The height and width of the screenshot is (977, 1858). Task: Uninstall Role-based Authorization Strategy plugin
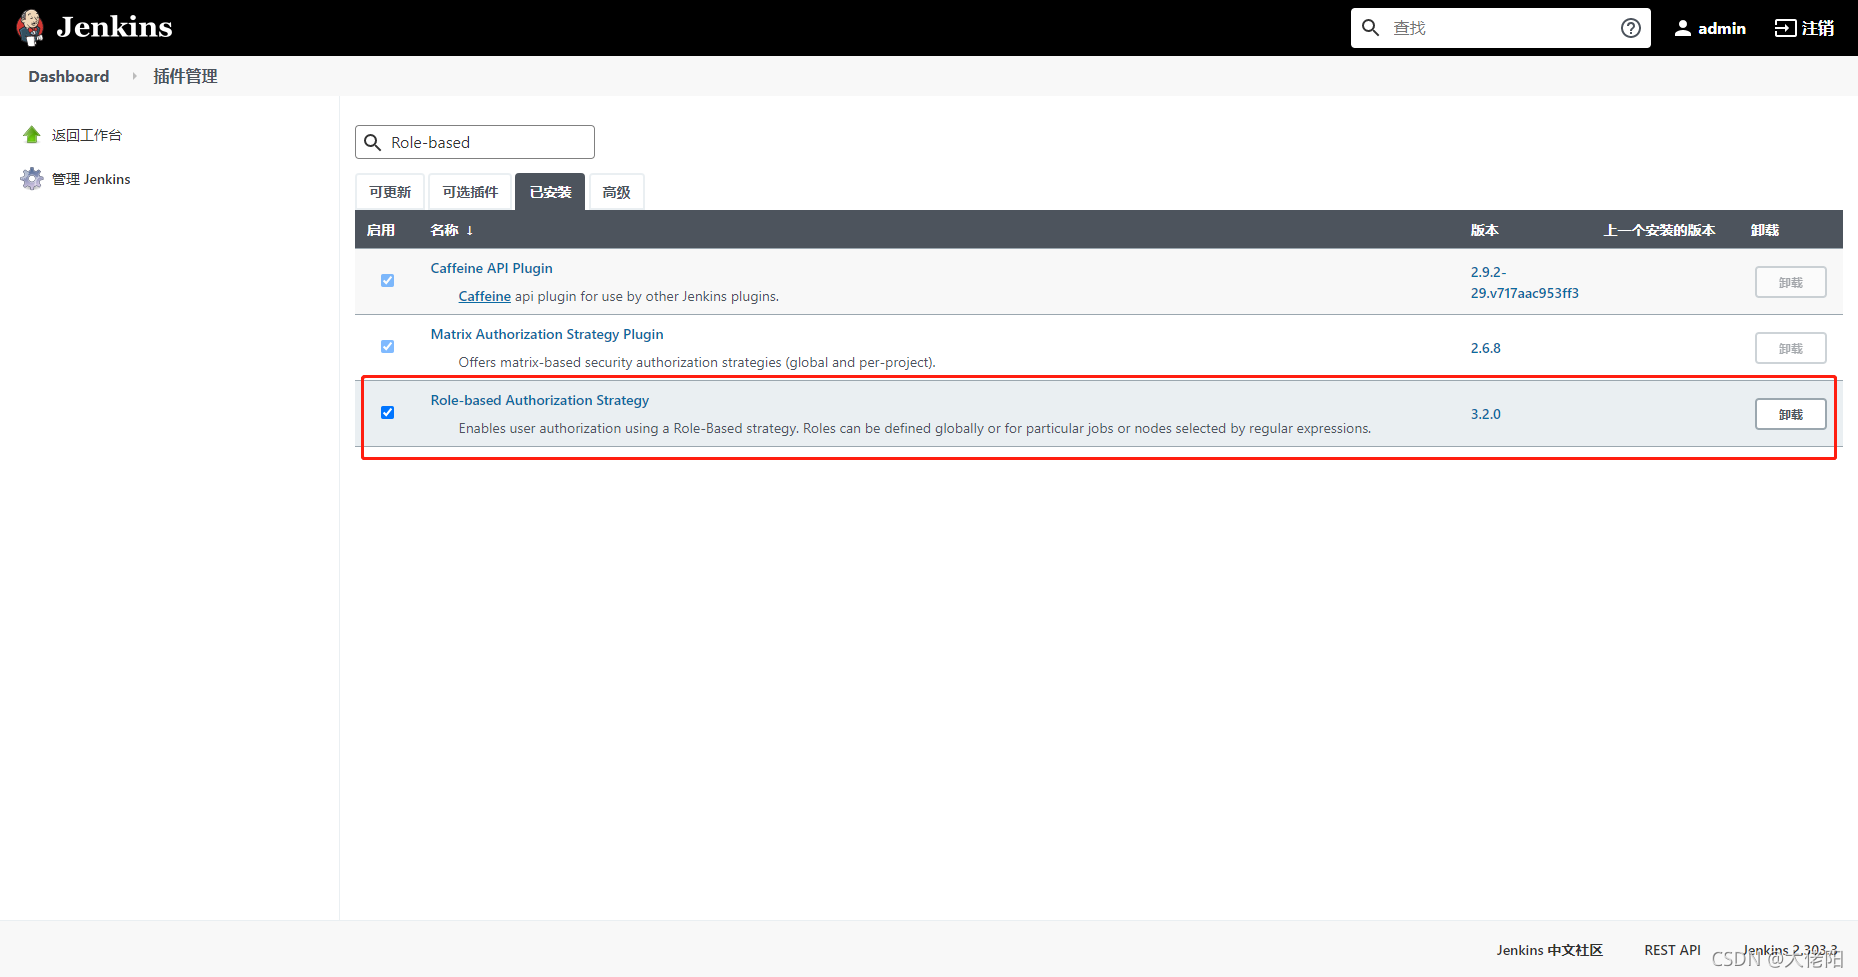point(1791,414)
